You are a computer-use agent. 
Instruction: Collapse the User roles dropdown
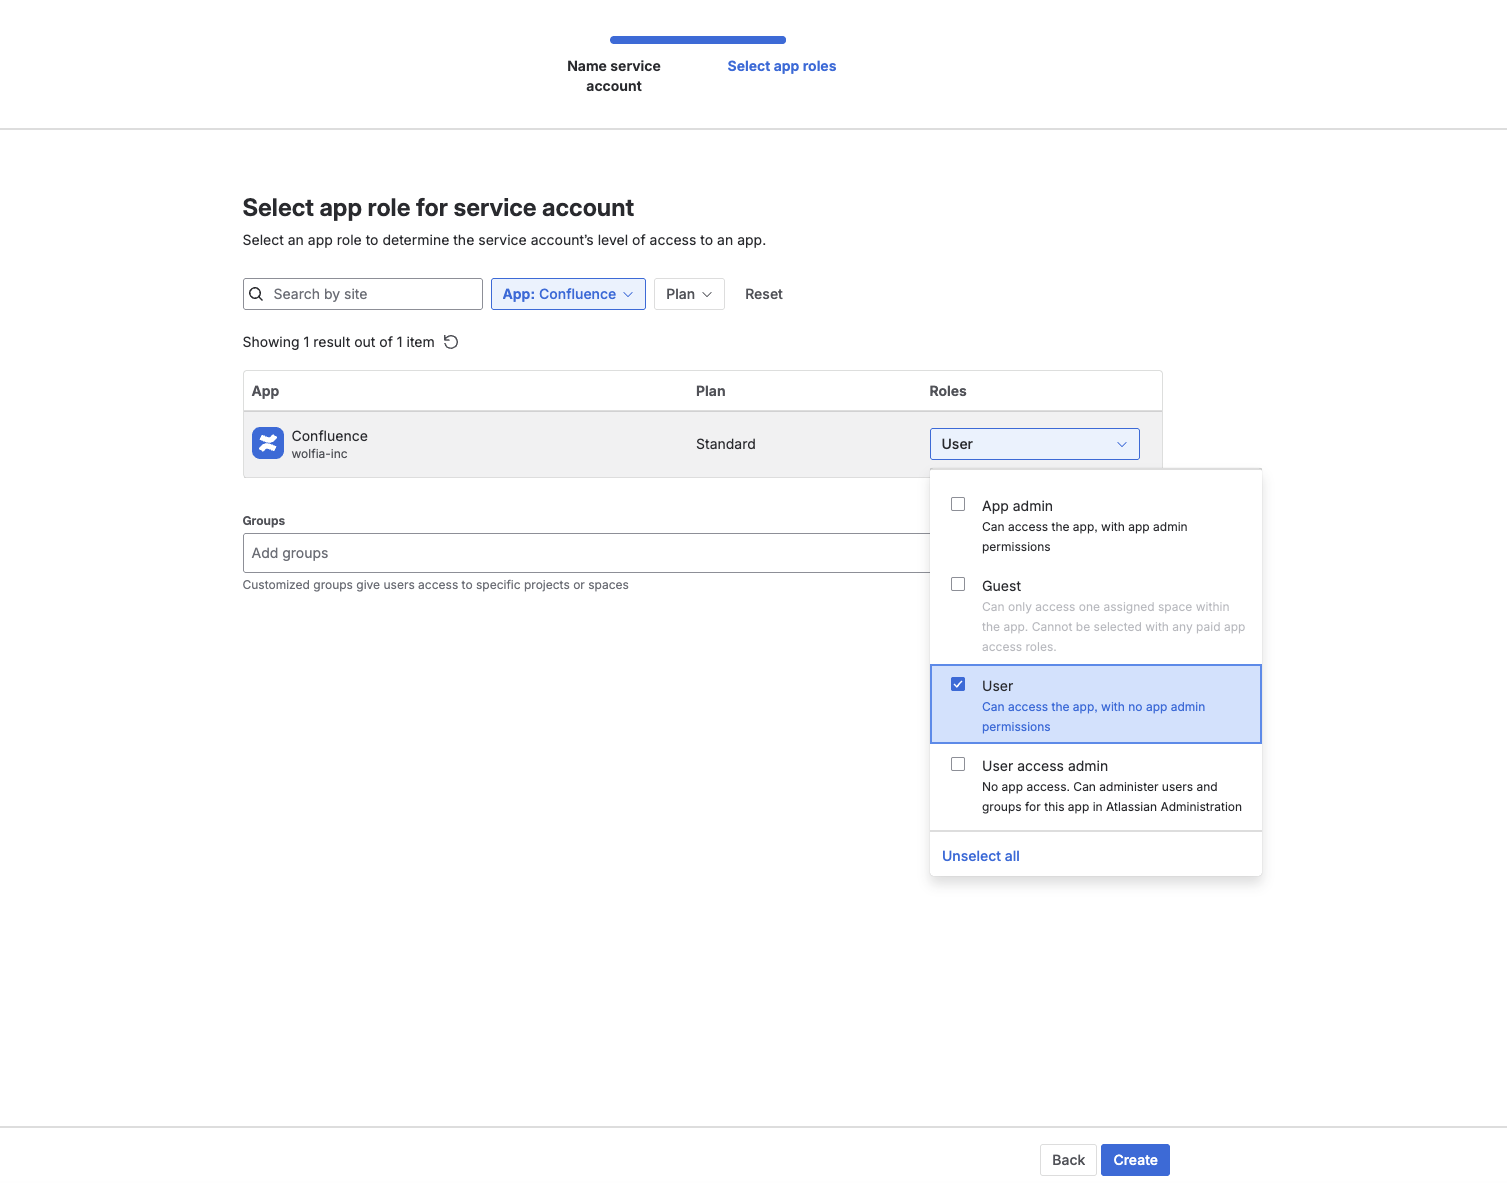click(1121, 443)
